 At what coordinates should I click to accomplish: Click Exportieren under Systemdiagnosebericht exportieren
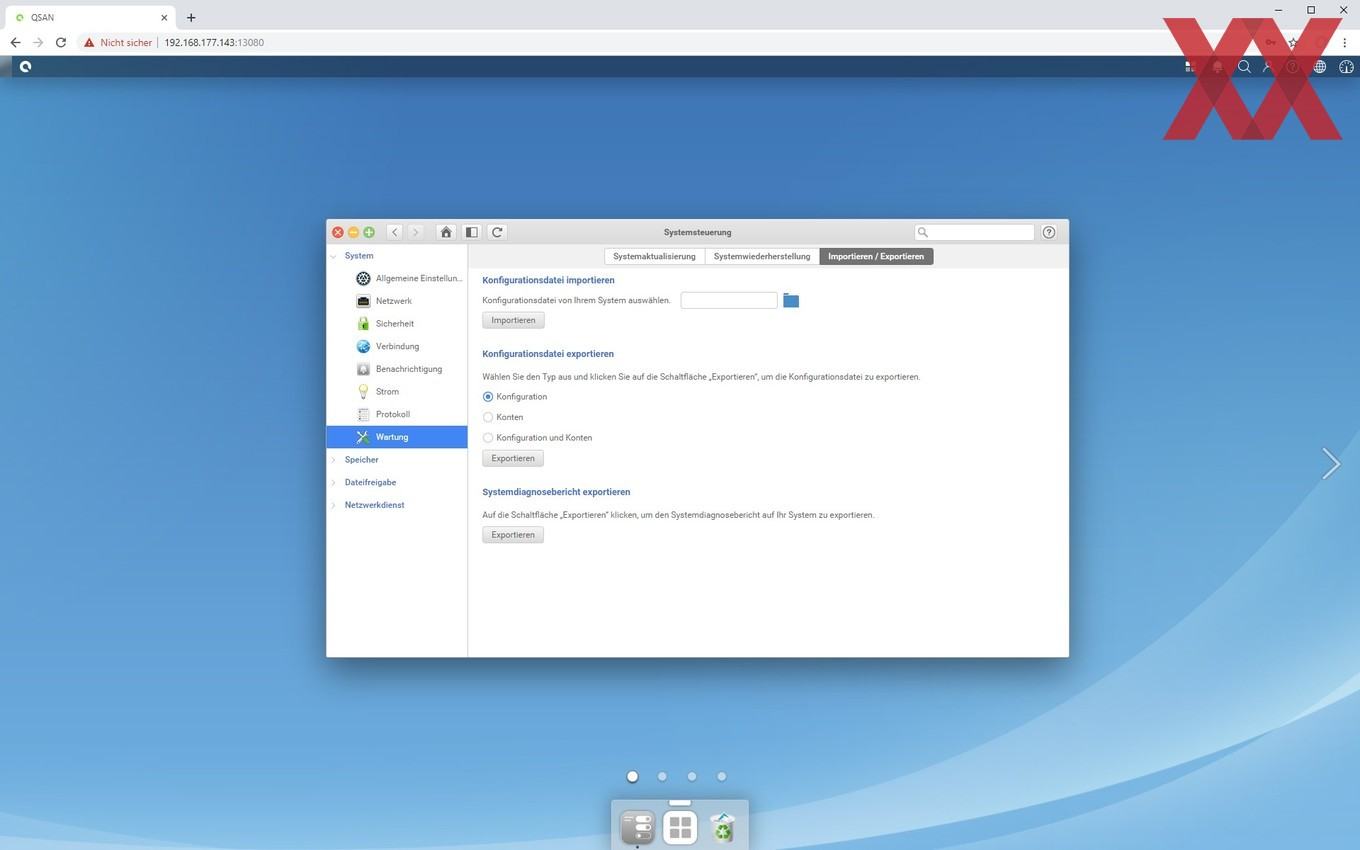click(x=513, y=535)
